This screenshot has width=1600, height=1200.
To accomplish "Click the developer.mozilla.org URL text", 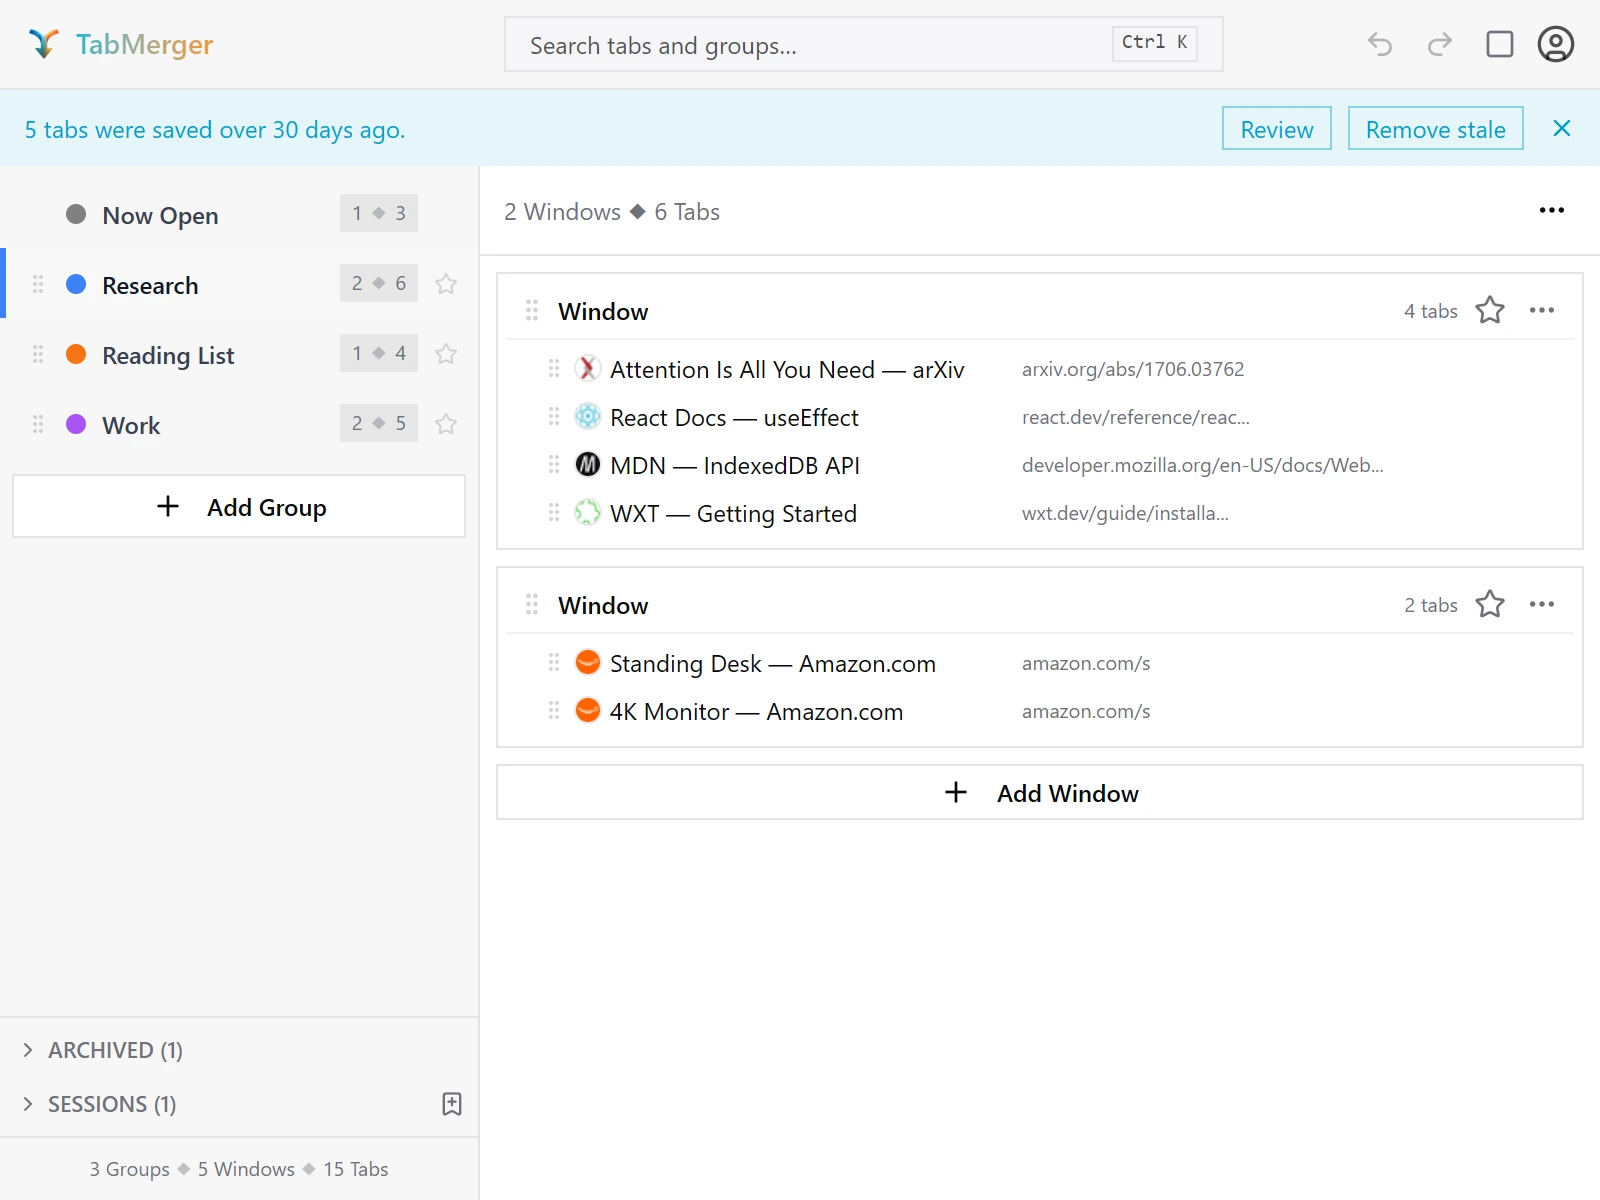I will [x=1202, y=465].
